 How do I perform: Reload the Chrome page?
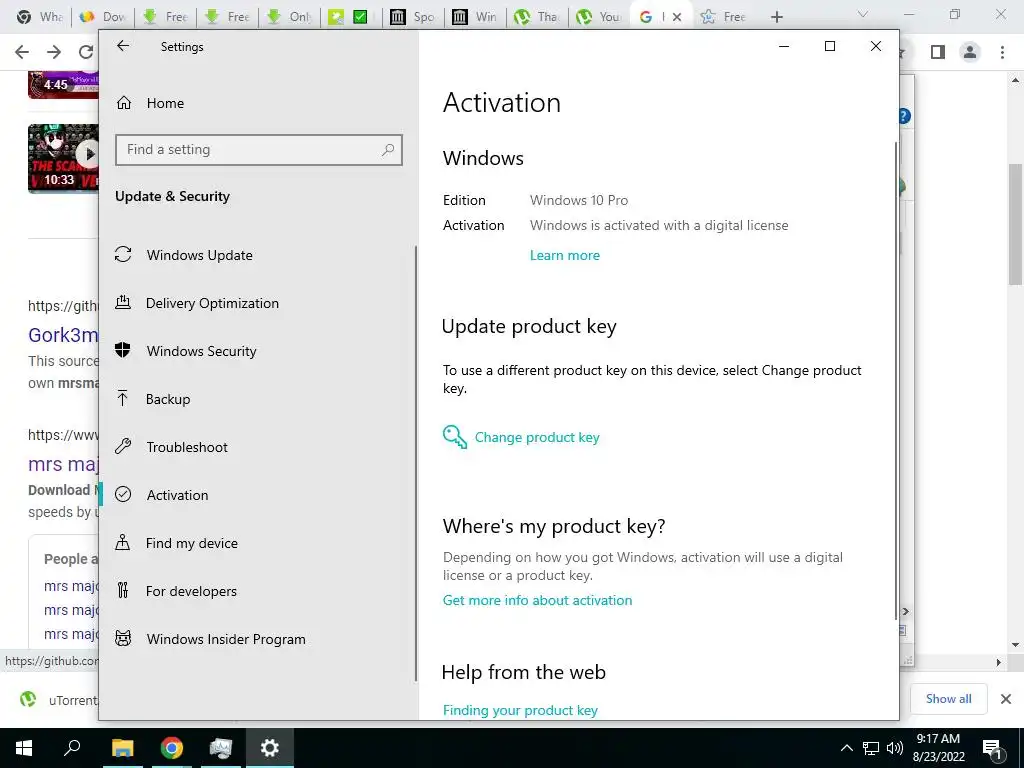[x=86, y=52]
